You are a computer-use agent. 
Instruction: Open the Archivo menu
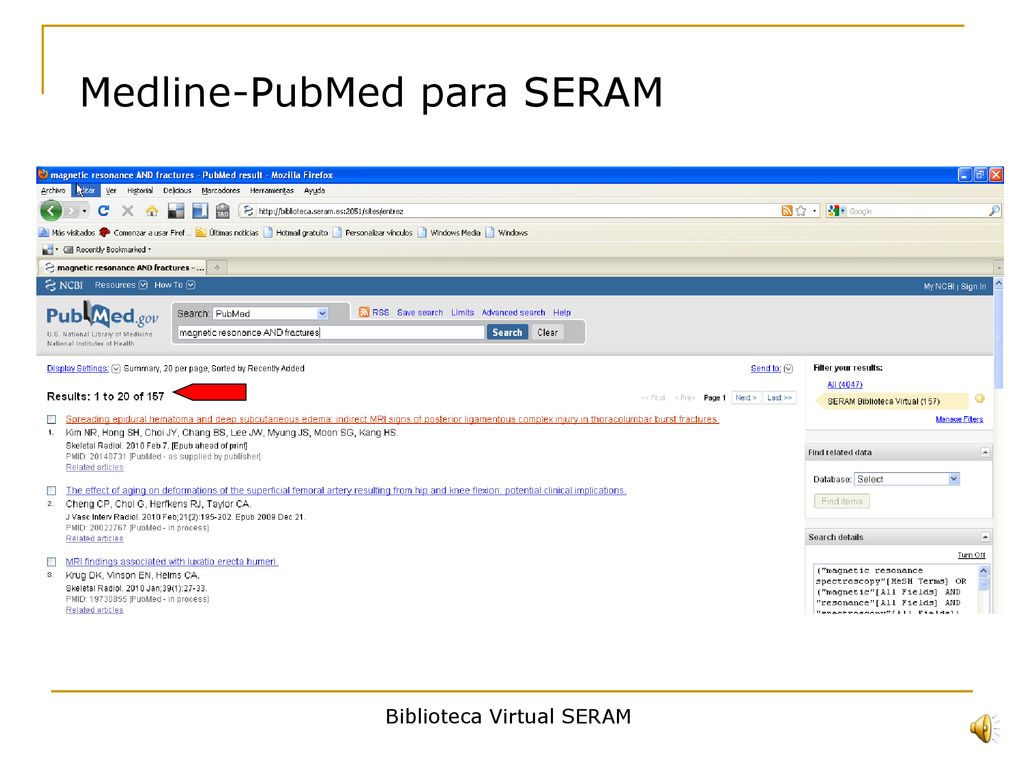coord(53,191)
